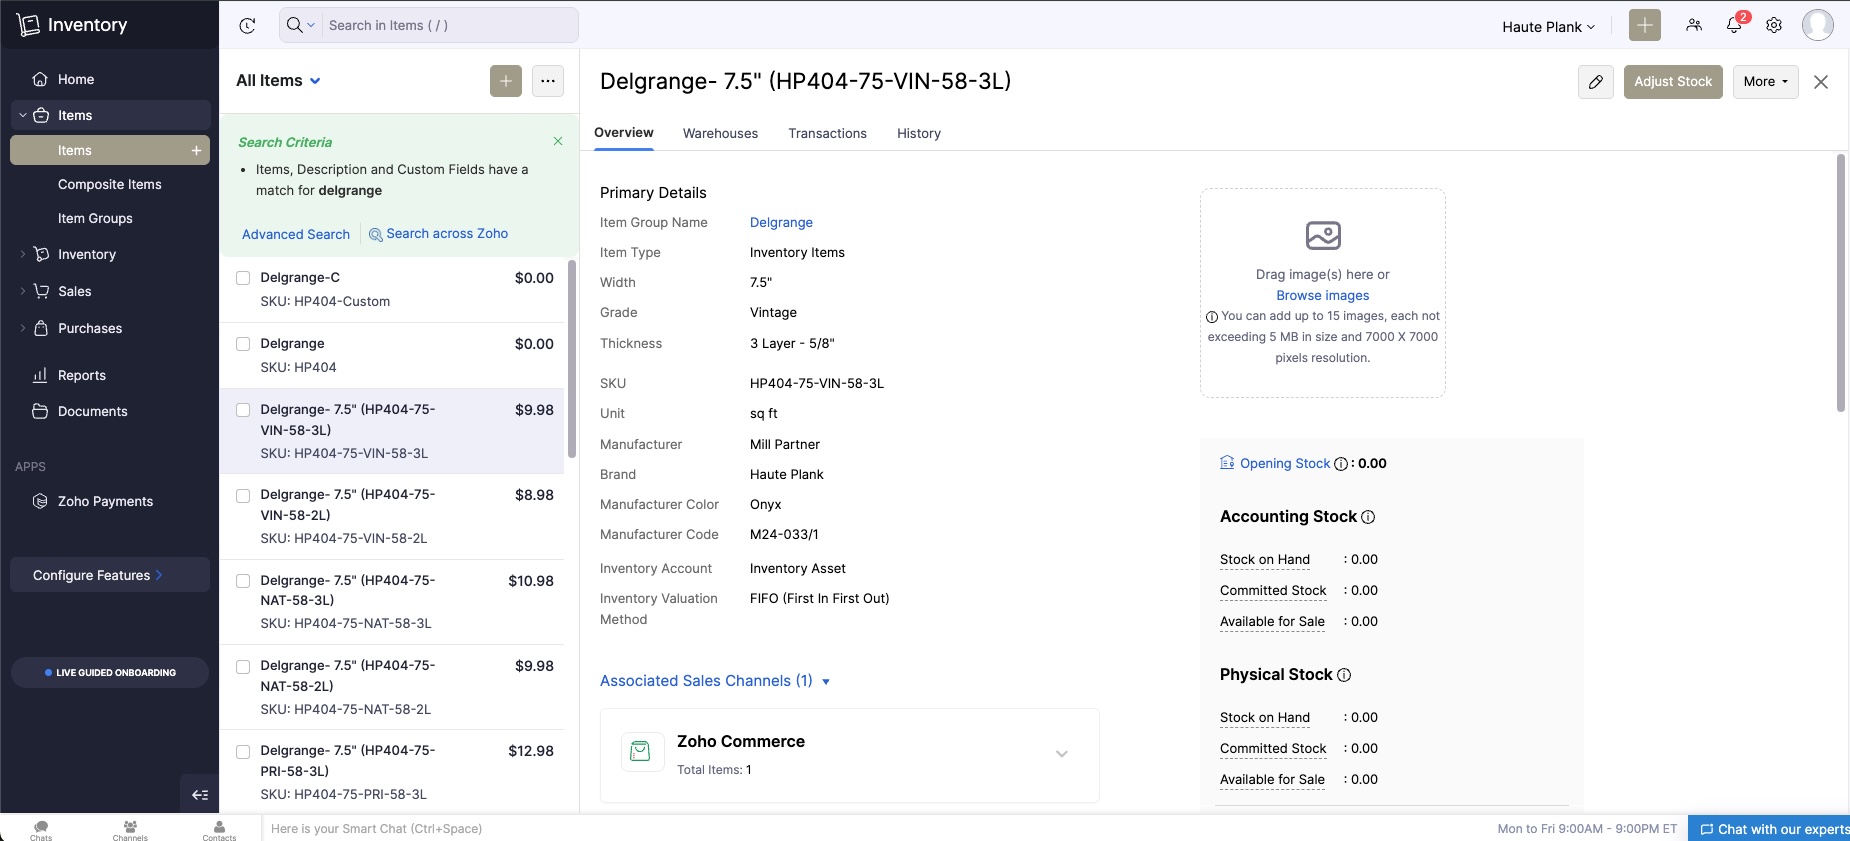Add new item via sidebar Items plus

click(196, 150)
